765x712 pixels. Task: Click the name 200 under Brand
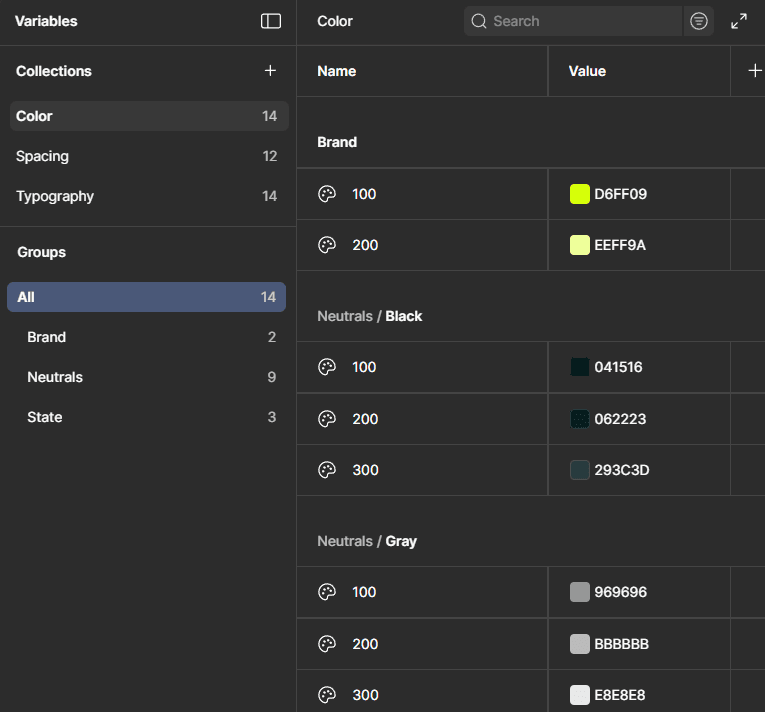(x=365, y=245)
